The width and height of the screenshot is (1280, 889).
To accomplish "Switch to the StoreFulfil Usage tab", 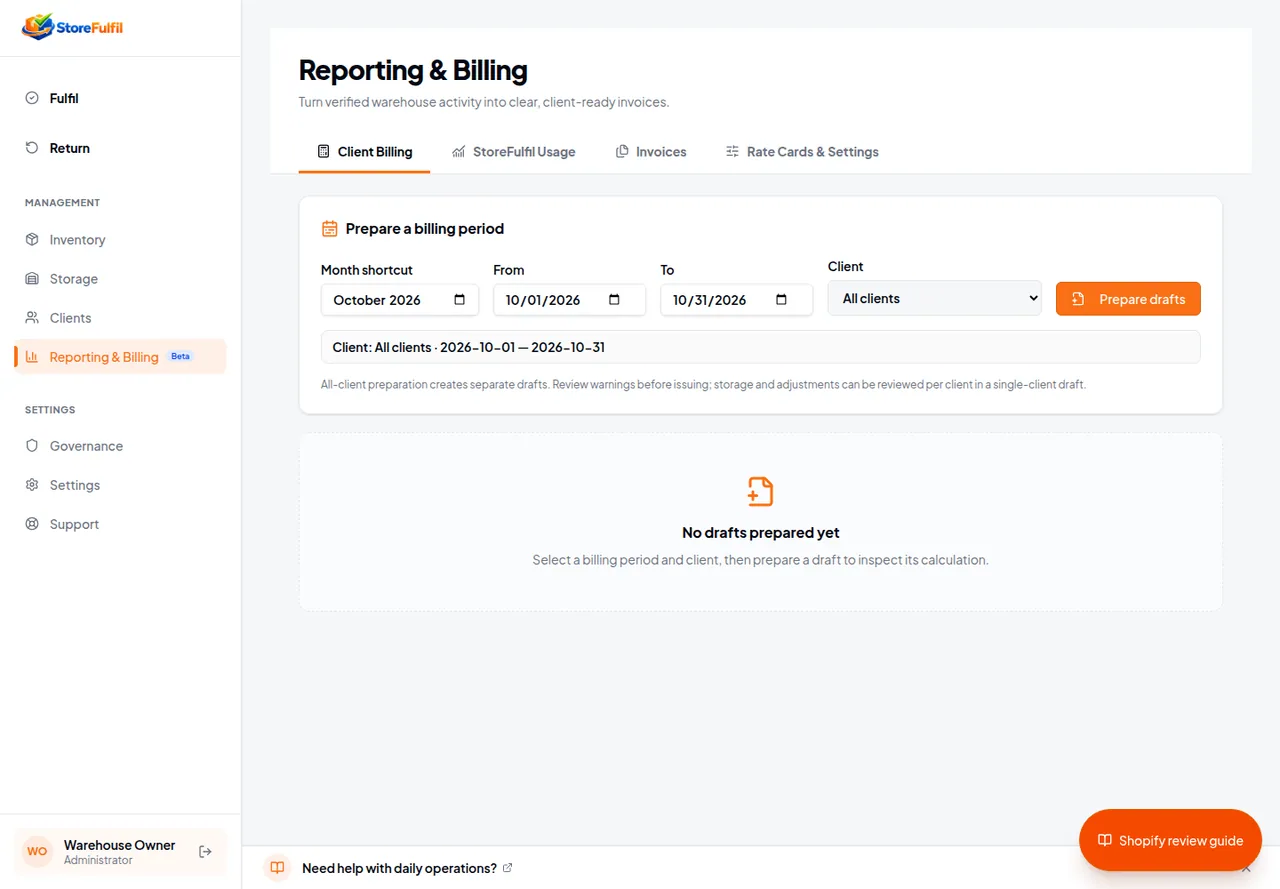I will point(514,152).
